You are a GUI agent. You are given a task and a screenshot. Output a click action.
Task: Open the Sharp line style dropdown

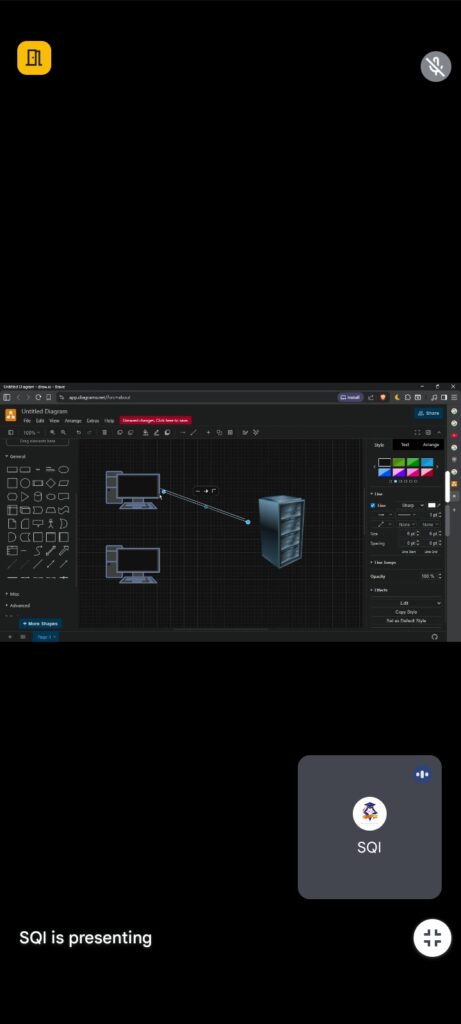coord(411,505)
